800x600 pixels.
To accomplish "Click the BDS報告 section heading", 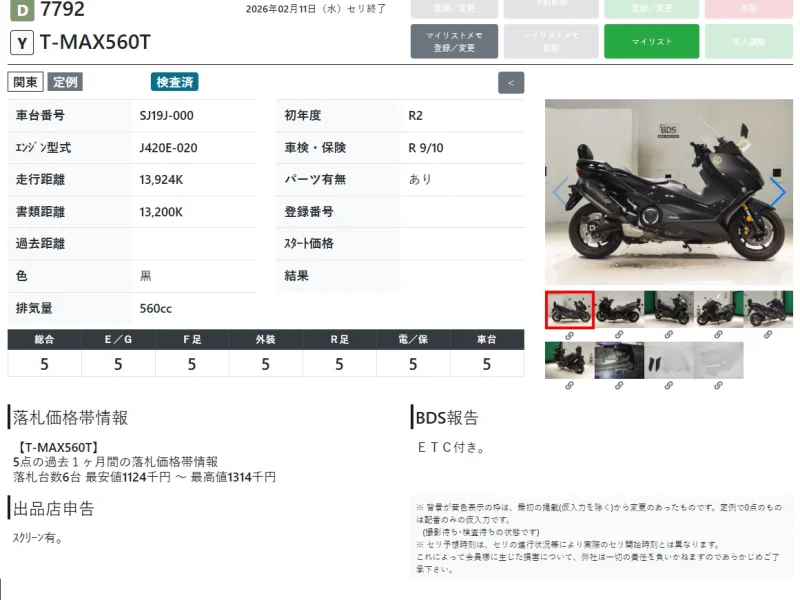I will [x=447, y=417].
